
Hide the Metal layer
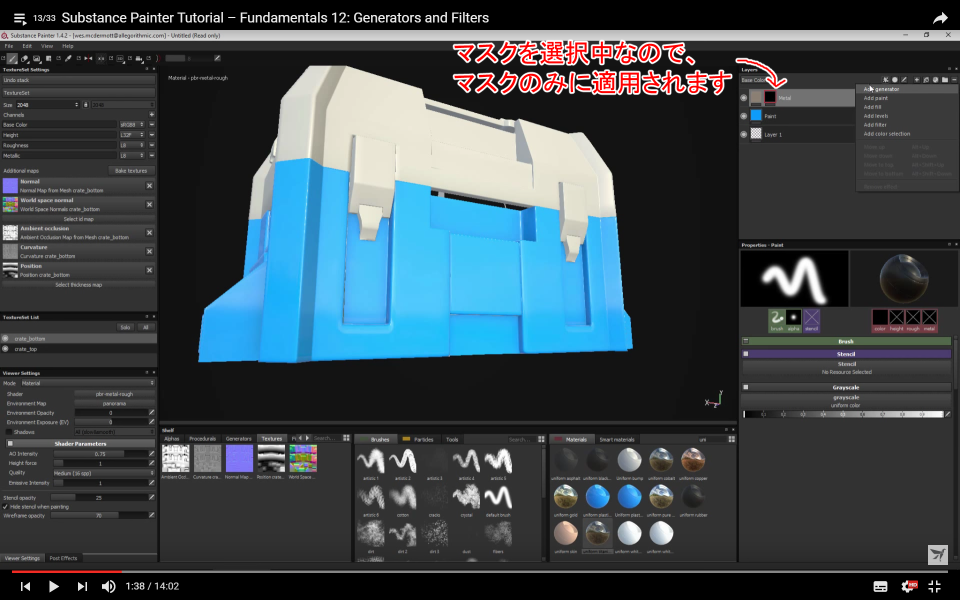tap(744, 97)
